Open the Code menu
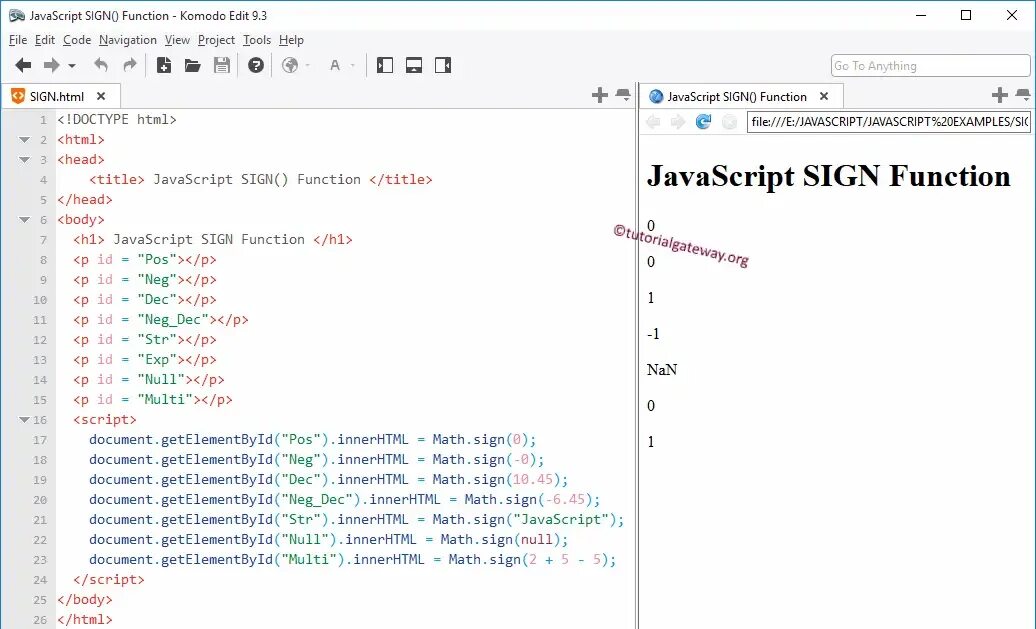This screenshot has width=1036, height=629. [x=77, y=40]
